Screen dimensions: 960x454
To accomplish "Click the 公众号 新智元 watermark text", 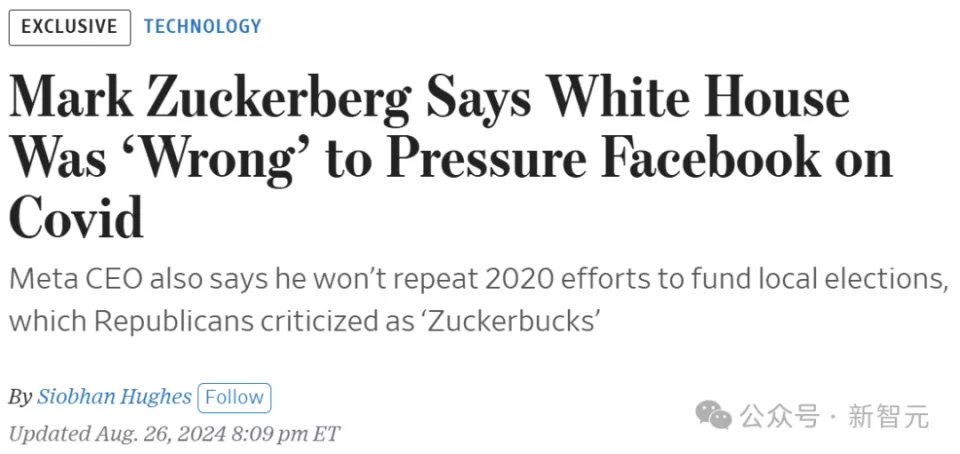I will (834, 415).
